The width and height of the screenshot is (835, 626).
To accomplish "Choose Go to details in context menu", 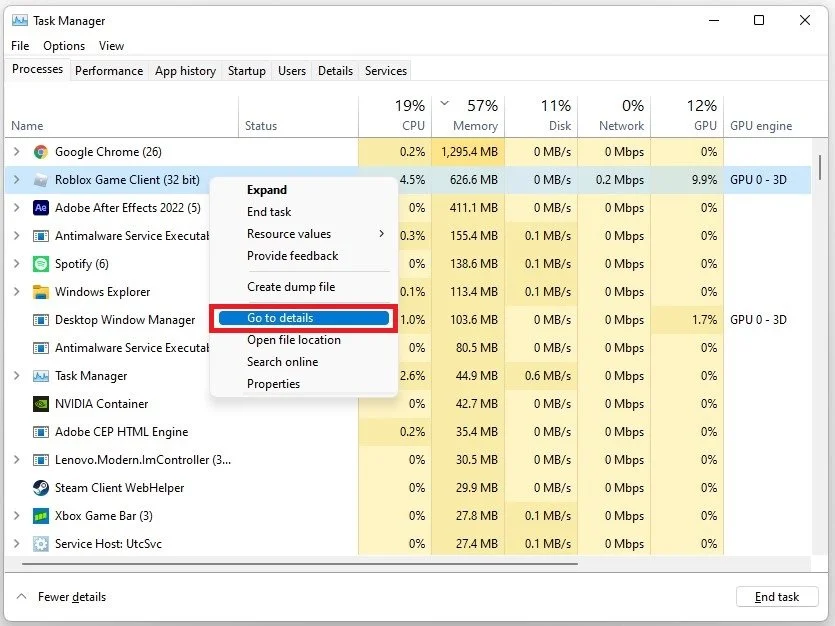I will (304, 318).
